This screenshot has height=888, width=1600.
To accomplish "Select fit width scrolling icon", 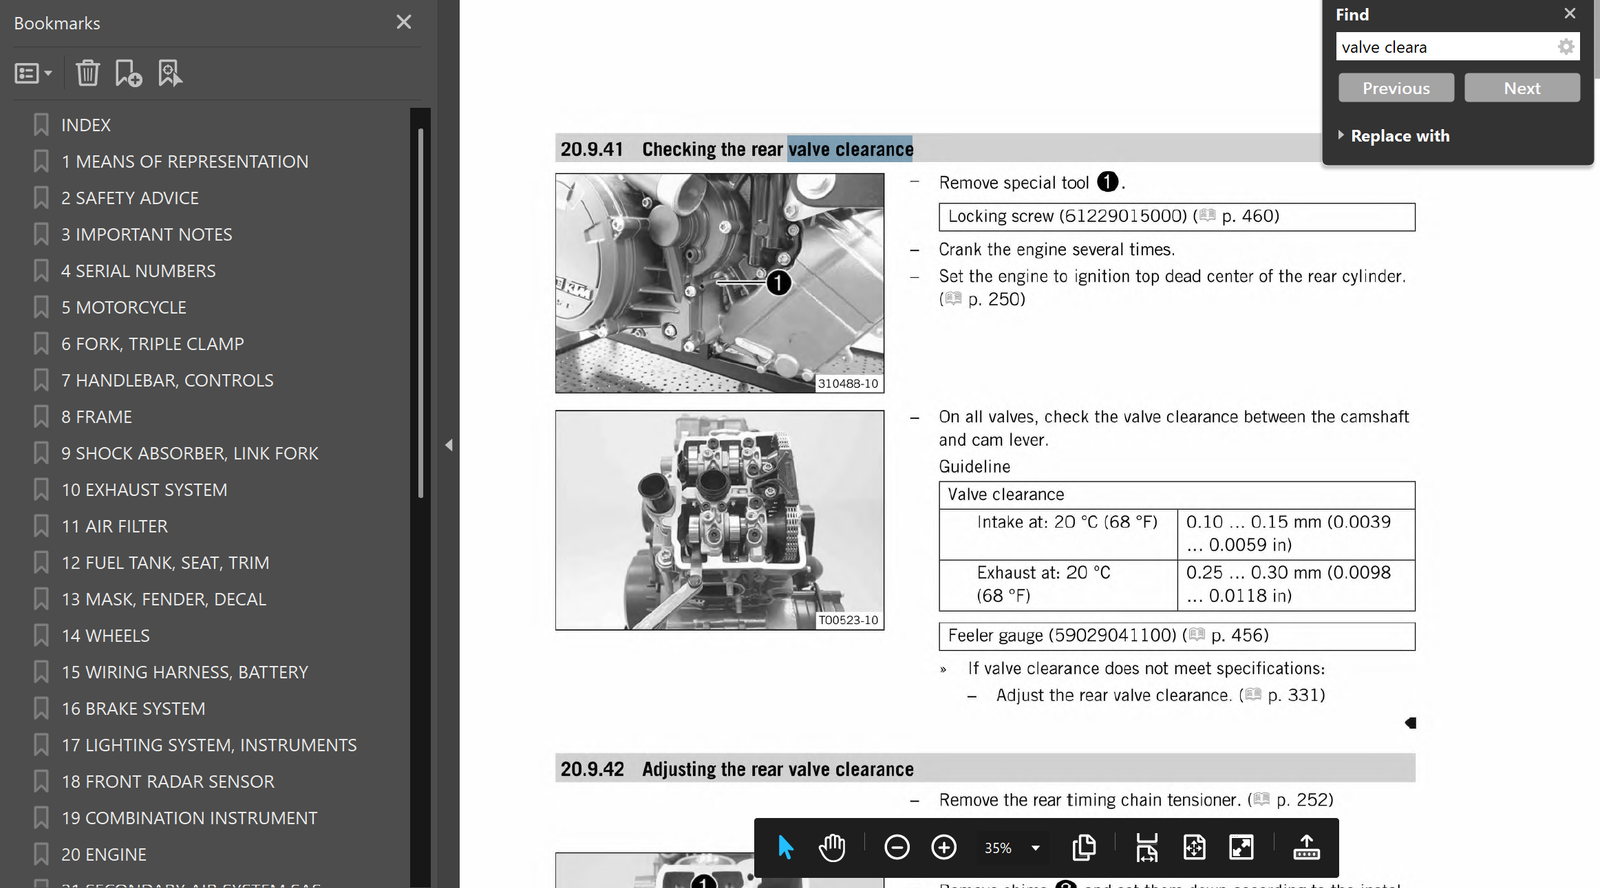I will click(x=1147, y=848).
